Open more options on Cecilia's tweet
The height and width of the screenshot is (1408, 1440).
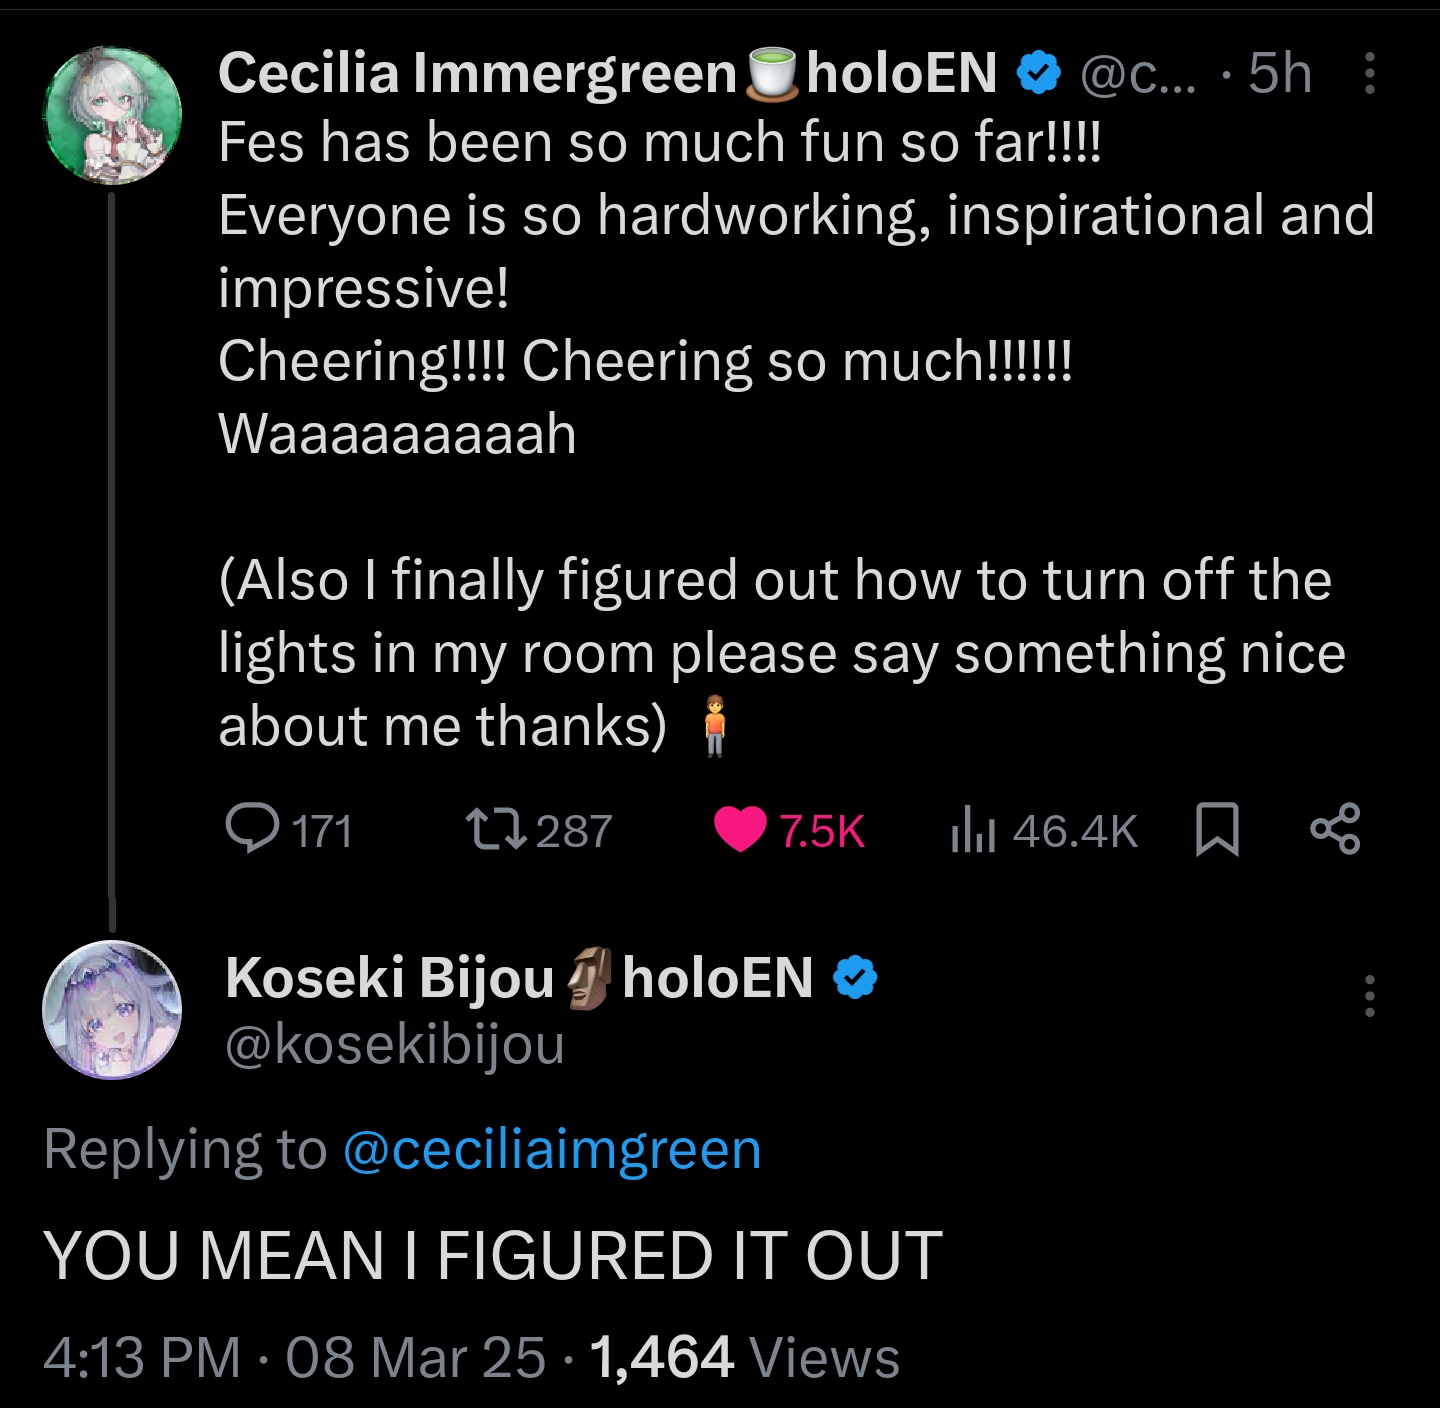click(x=1369, y=74)
